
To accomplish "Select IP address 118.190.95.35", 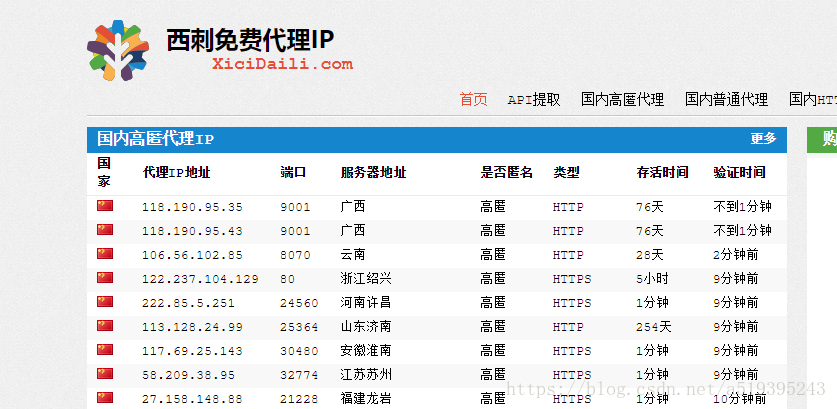I will [x=192, y=207].
